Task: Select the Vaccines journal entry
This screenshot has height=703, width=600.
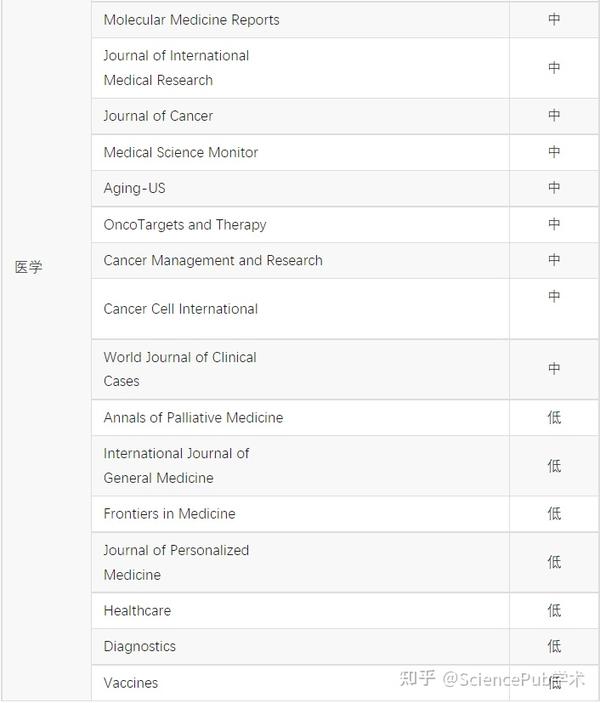Action: click(131, 683)
